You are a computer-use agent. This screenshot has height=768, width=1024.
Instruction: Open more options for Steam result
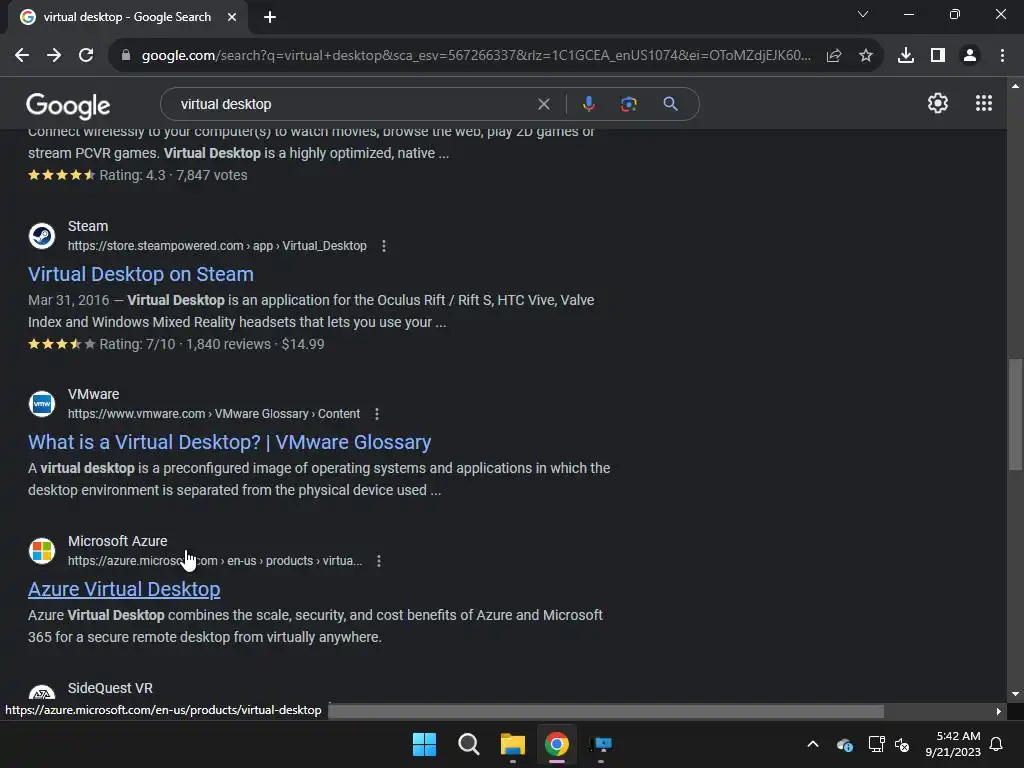(x=384, y=246)
